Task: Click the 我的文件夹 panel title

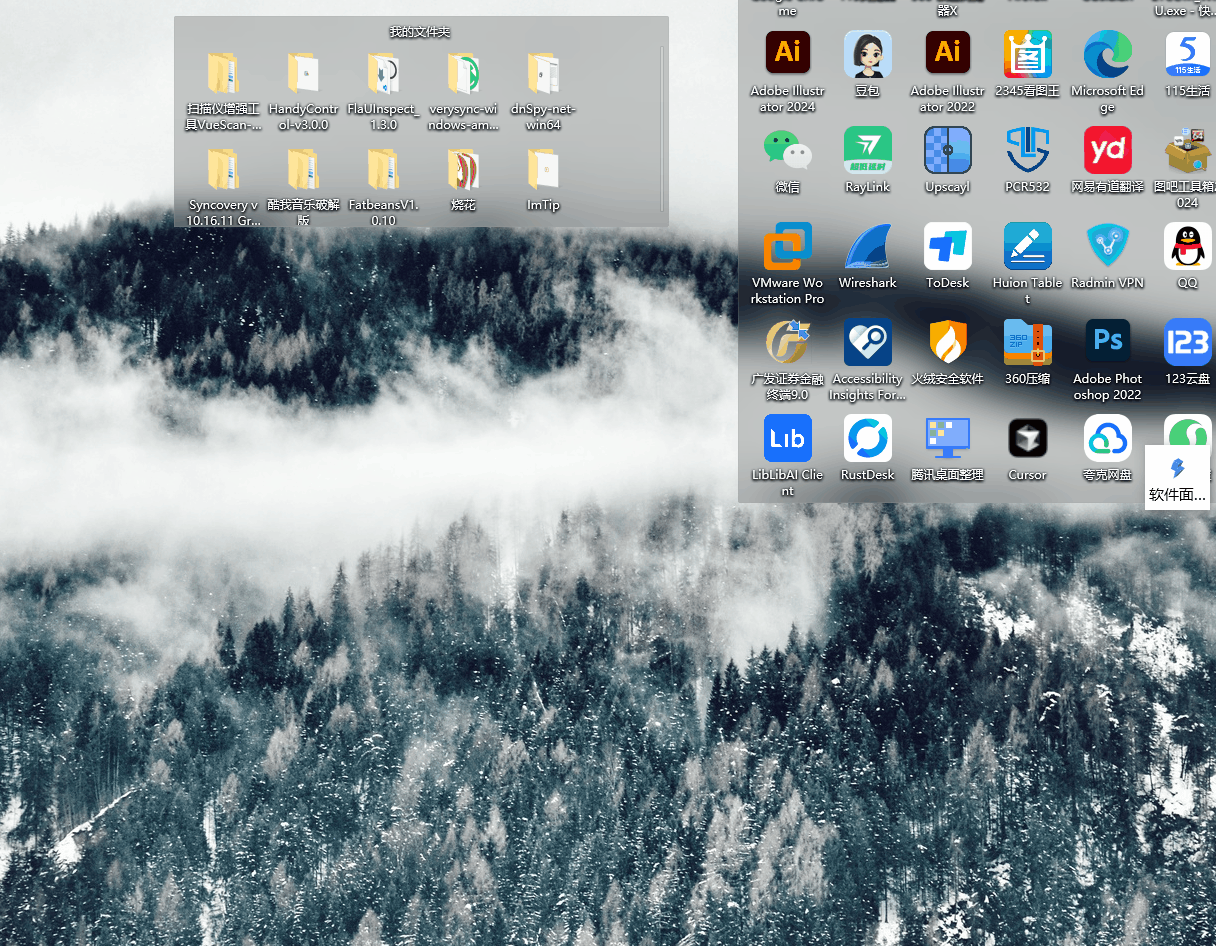Action: tap(420, 32)
